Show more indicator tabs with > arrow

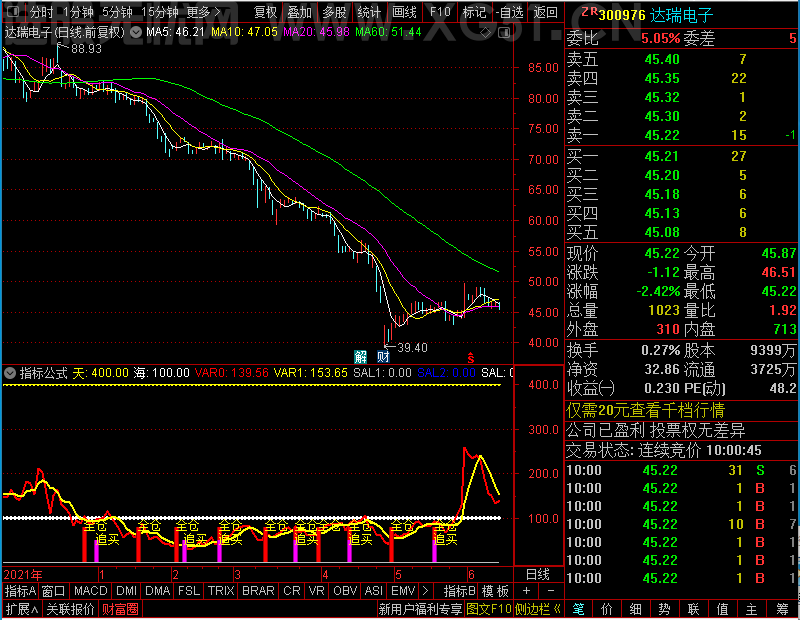[425, 591]
